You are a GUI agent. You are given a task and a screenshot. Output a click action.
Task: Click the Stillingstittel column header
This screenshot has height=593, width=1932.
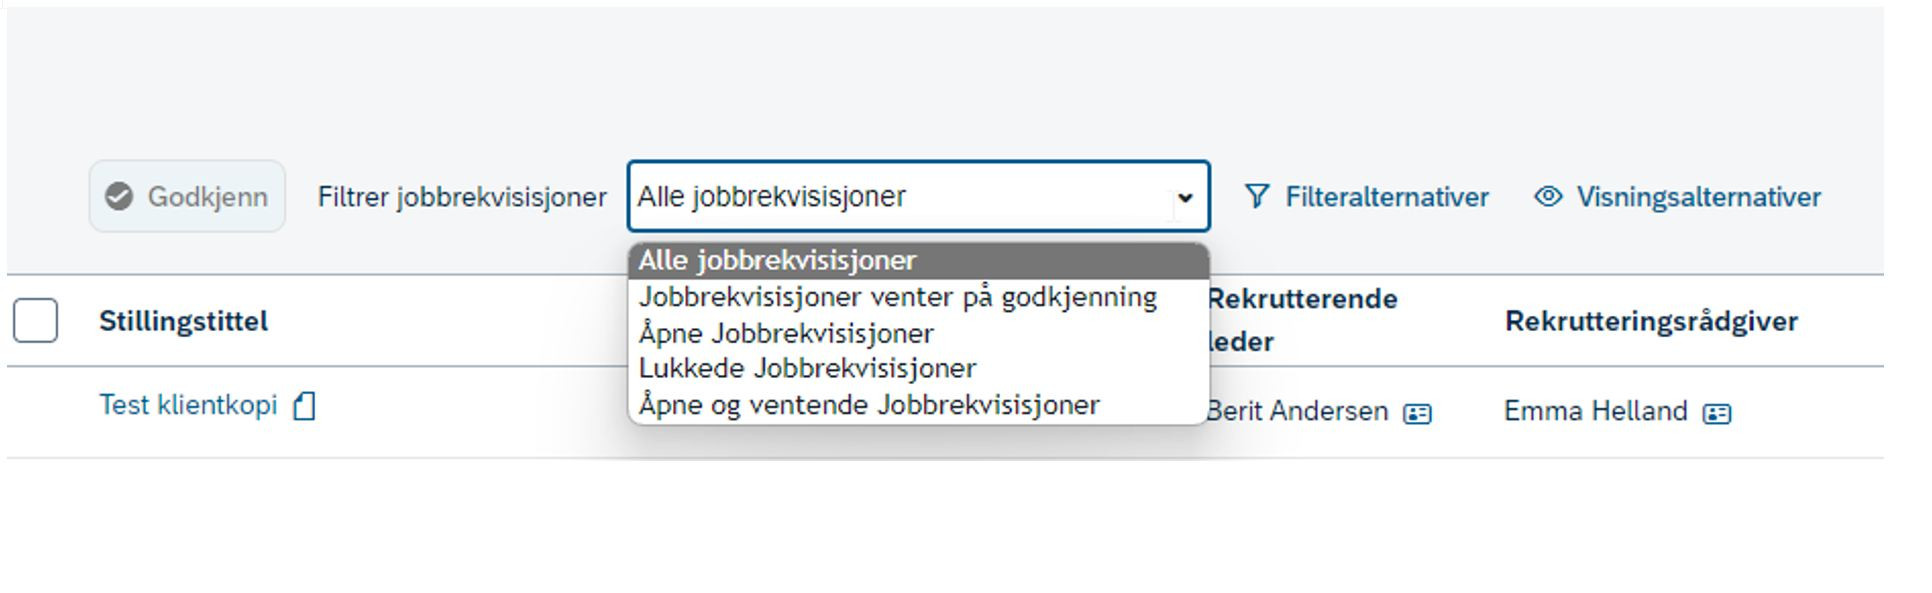pyautogui.click(x=183, y=321)
